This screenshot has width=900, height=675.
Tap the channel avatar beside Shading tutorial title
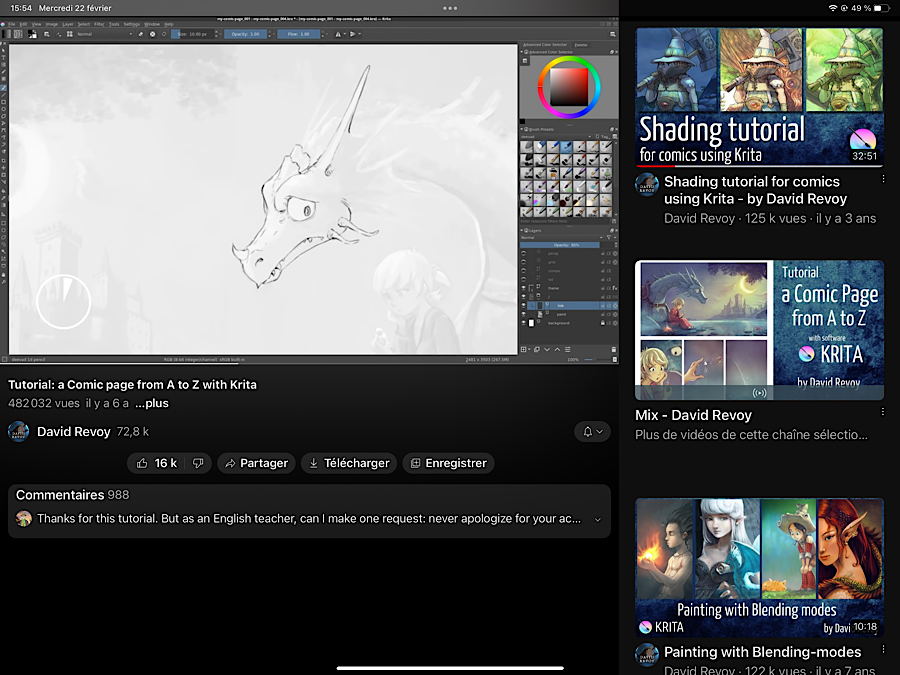pyautogui.click(x=646, y=185)
